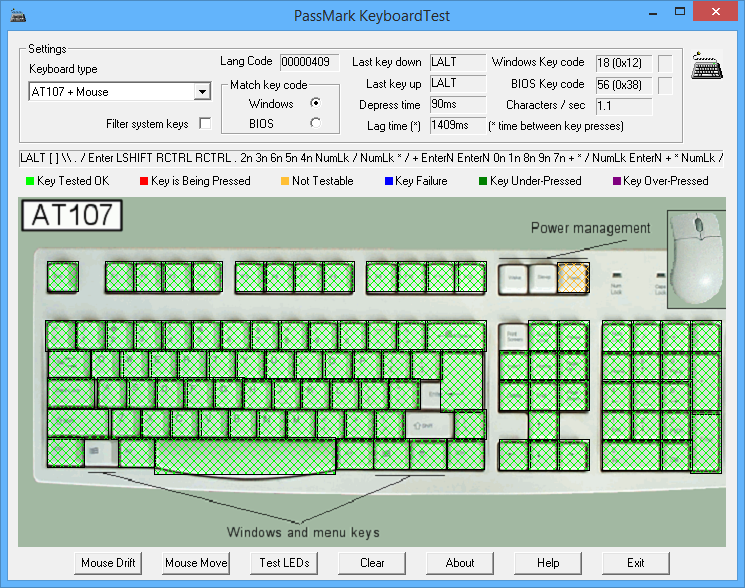Image resolution: width=745 pixels, height=588 pixels.
Task: Clear the tested keys
Action: click(x=372, y=563)
